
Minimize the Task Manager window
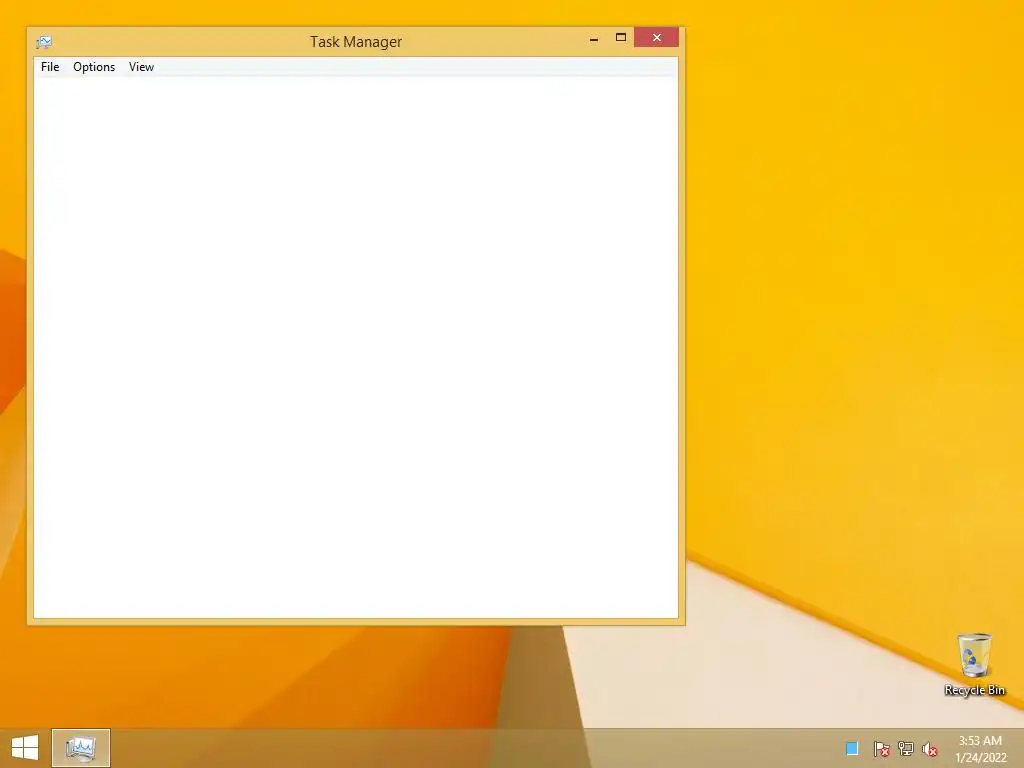[594, 39]
